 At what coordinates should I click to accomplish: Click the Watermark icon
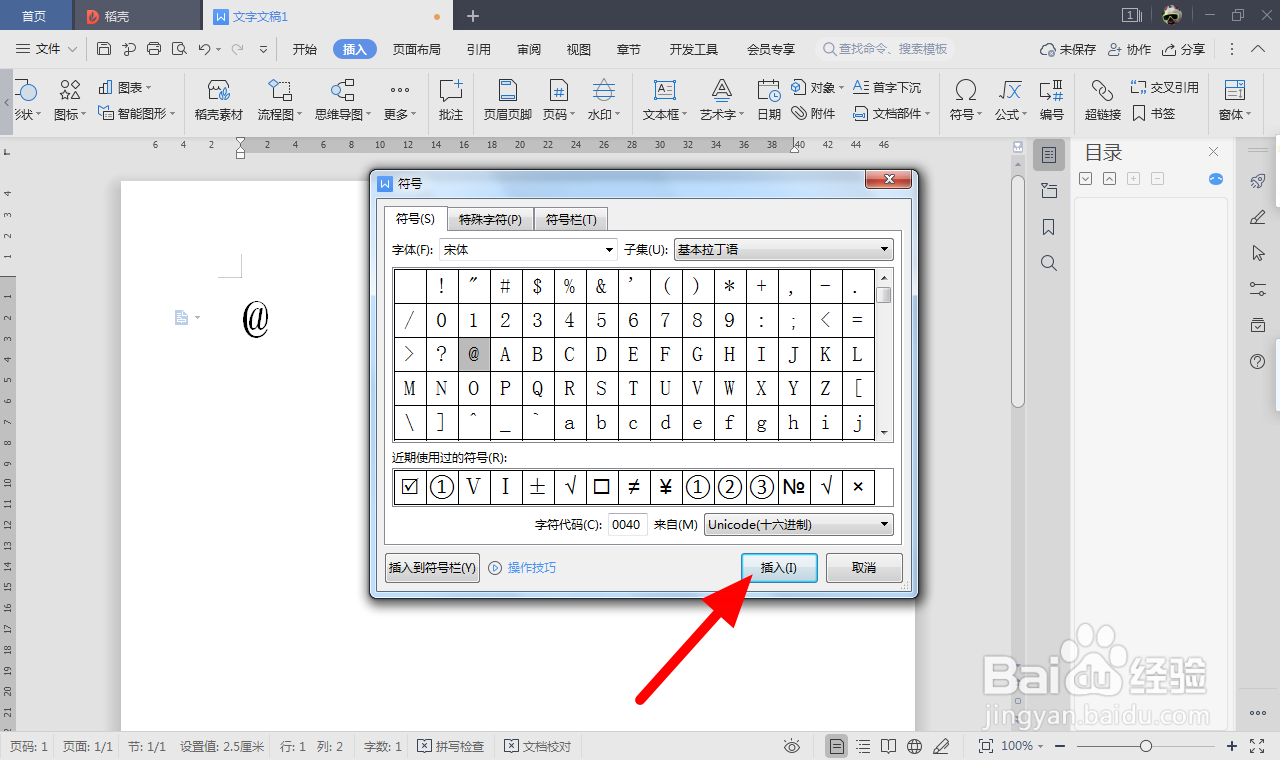[603, 100]
